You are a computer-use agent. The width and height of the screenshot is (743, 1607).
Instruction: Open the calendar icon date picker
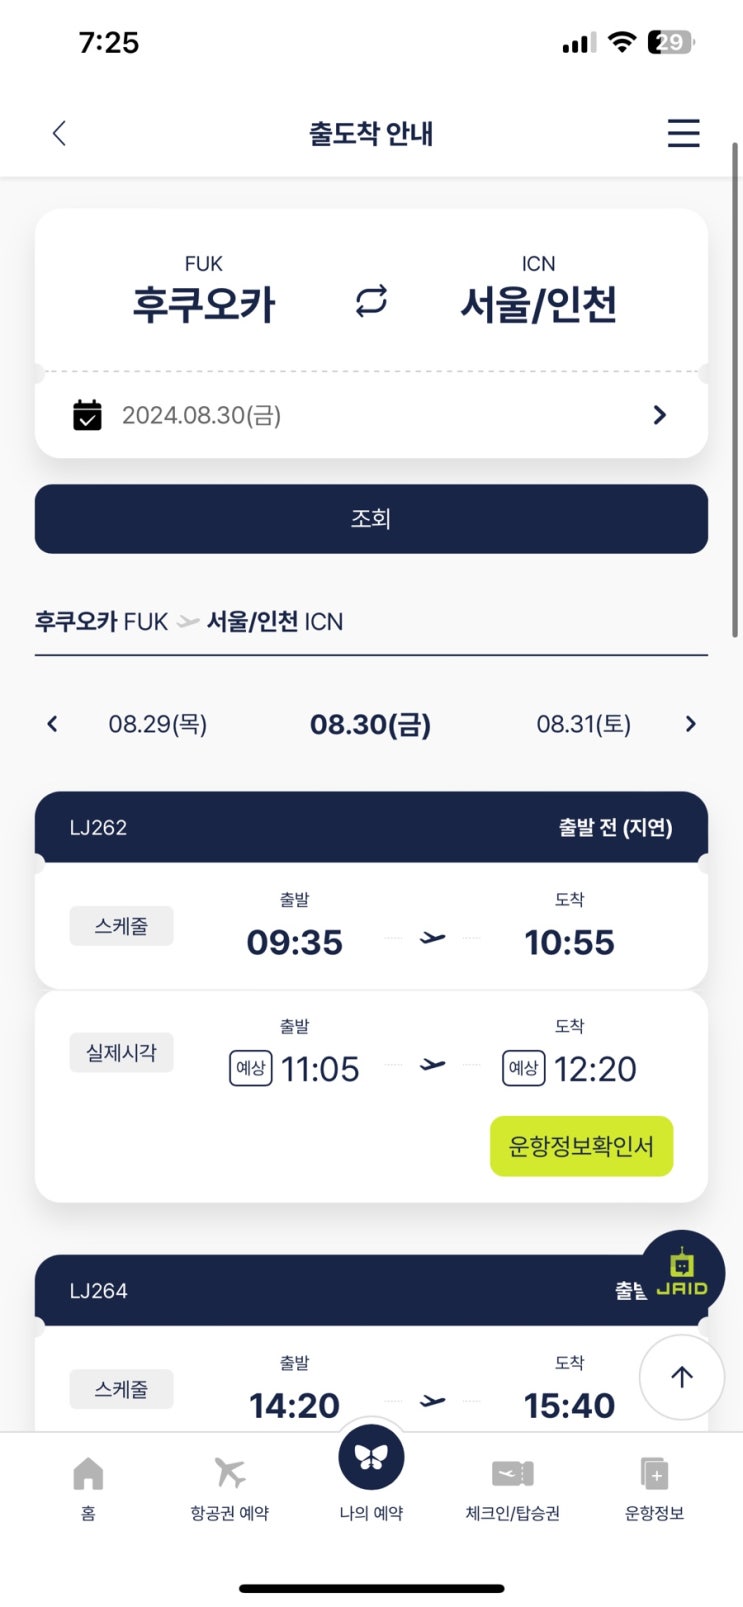pyautogui.click(x=88, y=414)
